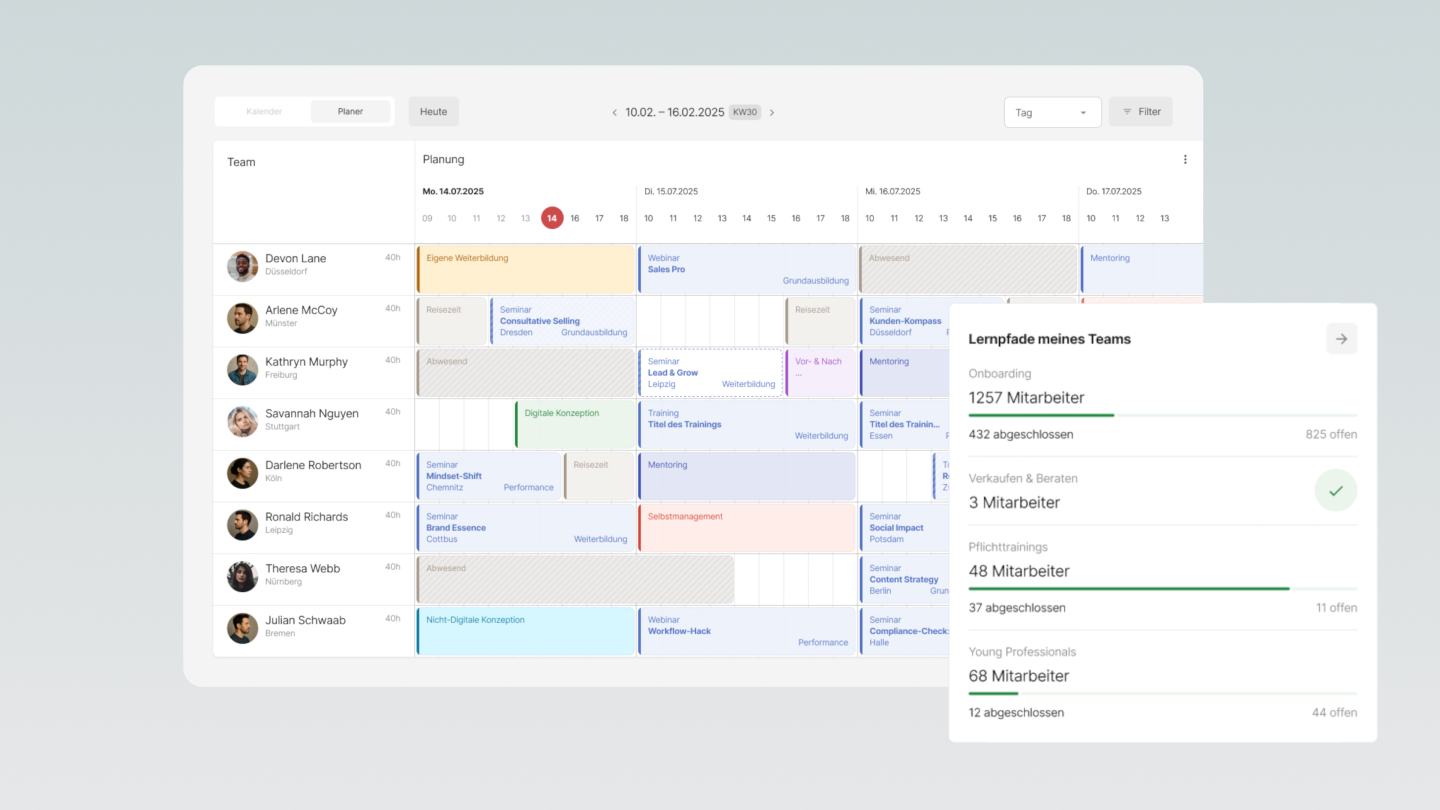Open Lernpfade meines Teams via the arrow icon
This screenshot has width=1440, height=810.
coord(1341,338)
